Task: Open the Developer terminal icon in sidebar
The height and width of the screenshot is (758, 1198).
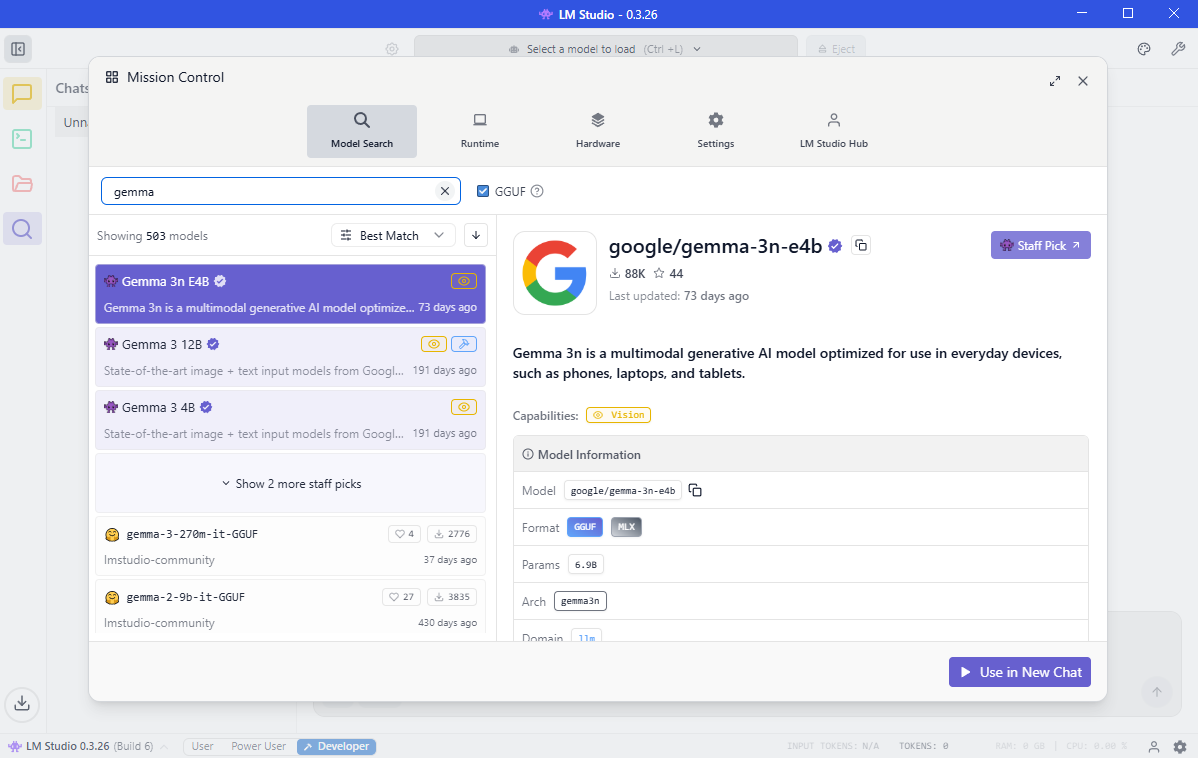Action: pyautogui.click(x=22, y=139)
